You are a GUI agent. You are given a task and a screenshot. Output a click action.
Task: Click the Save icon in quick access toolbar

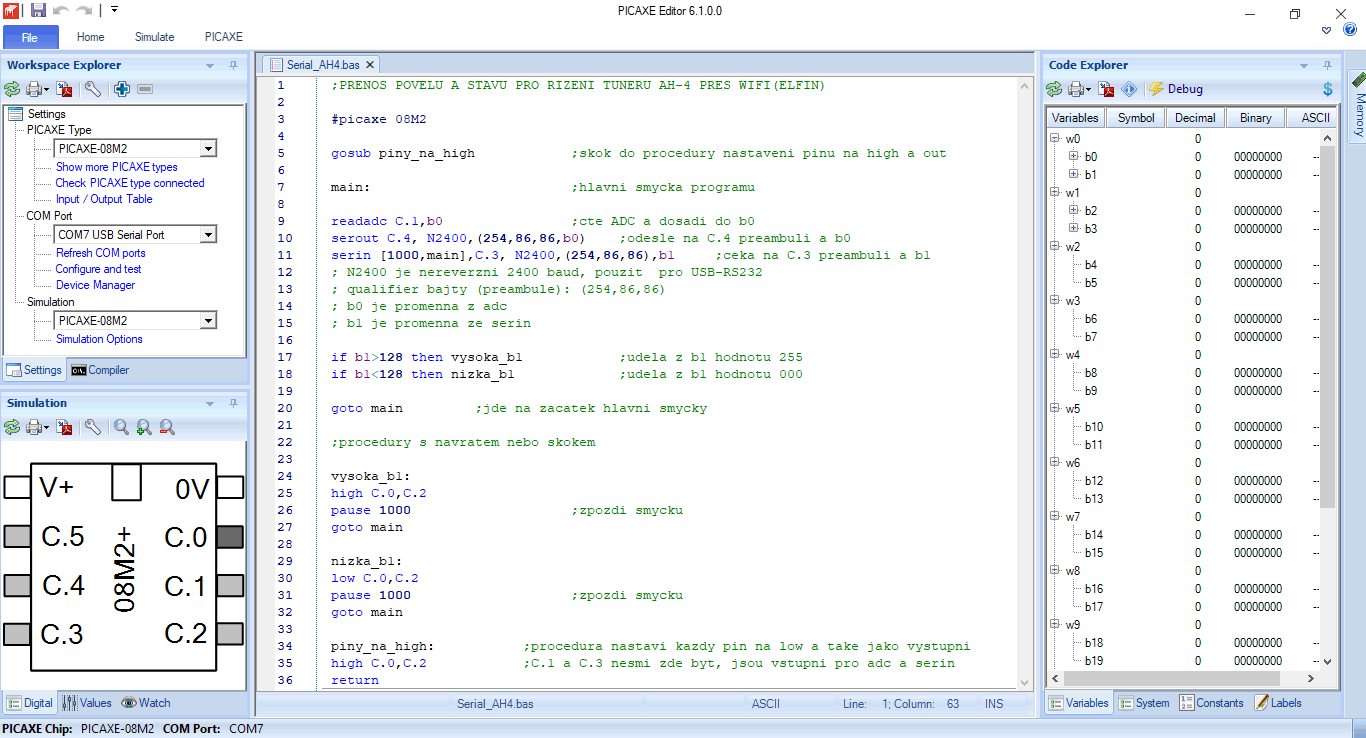[38, 10]
